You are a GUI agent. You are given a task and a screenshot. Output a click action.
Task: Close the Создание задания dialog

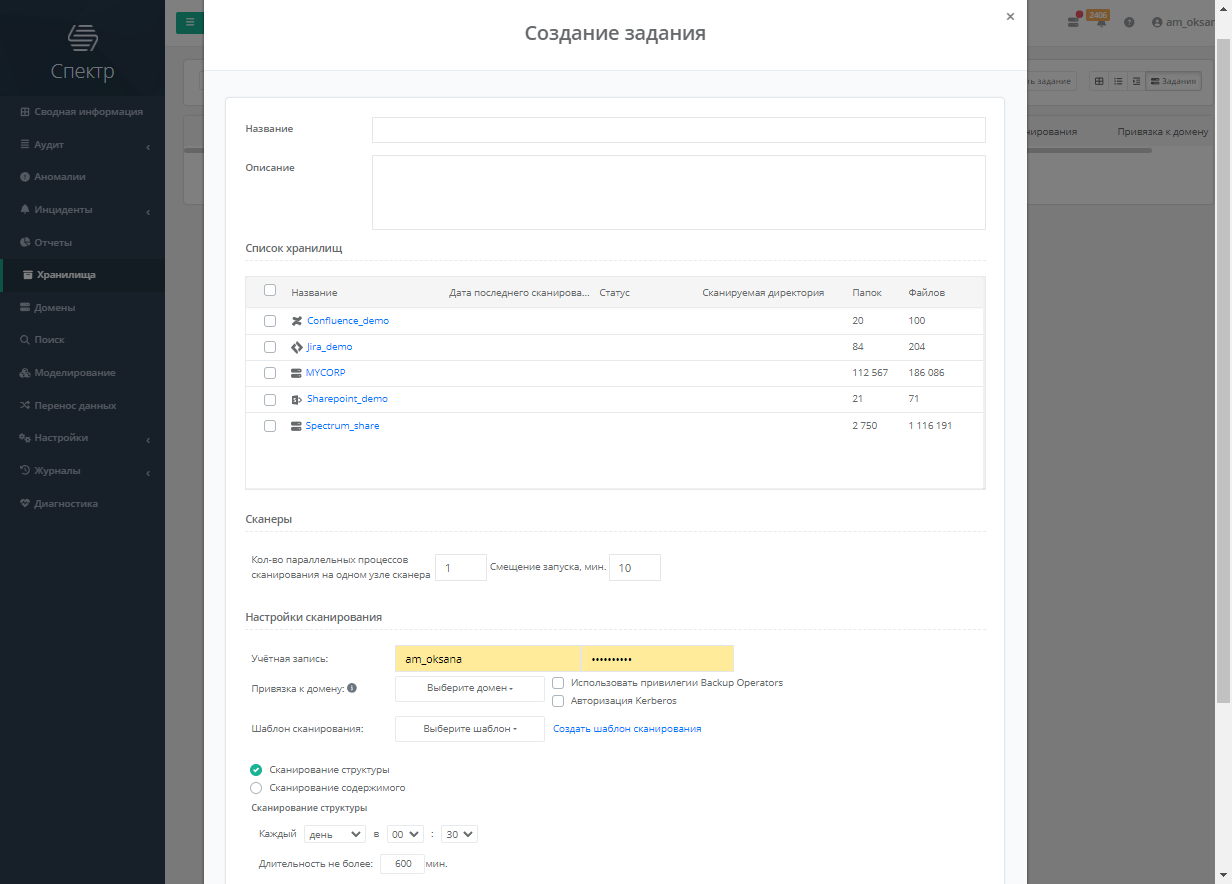coord(1010,16)
